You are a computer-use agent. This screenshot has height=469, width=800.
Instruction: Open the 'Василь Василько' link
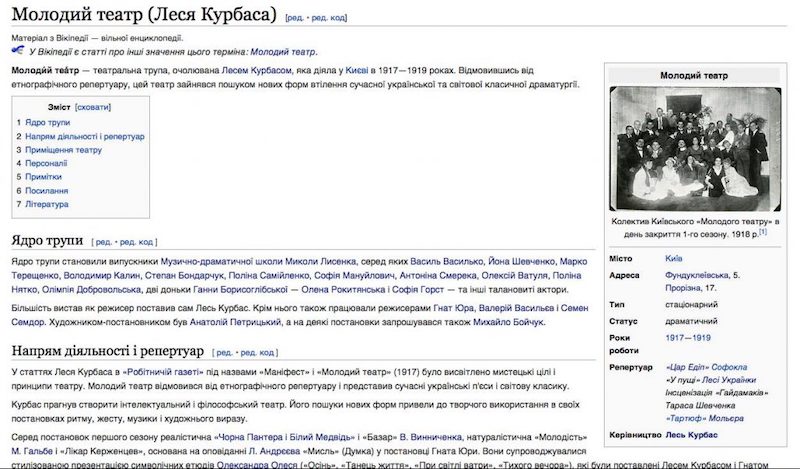tap(446, 262)
